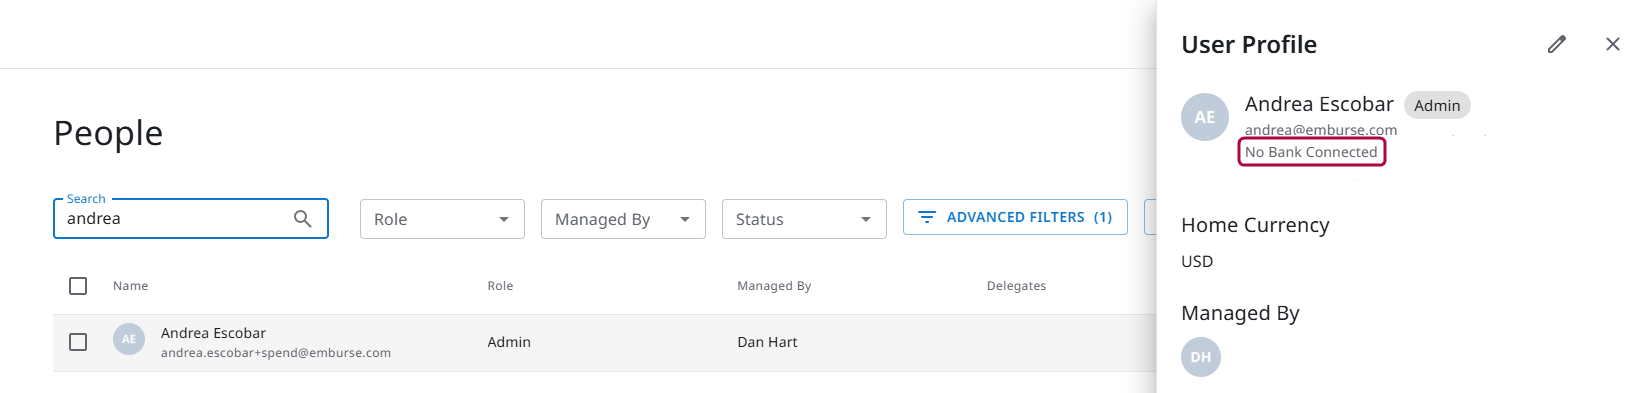The width and height of the screenshot is (1652, 393).
Task: Open the Role dropdown filter
Action: pos(442,219)
